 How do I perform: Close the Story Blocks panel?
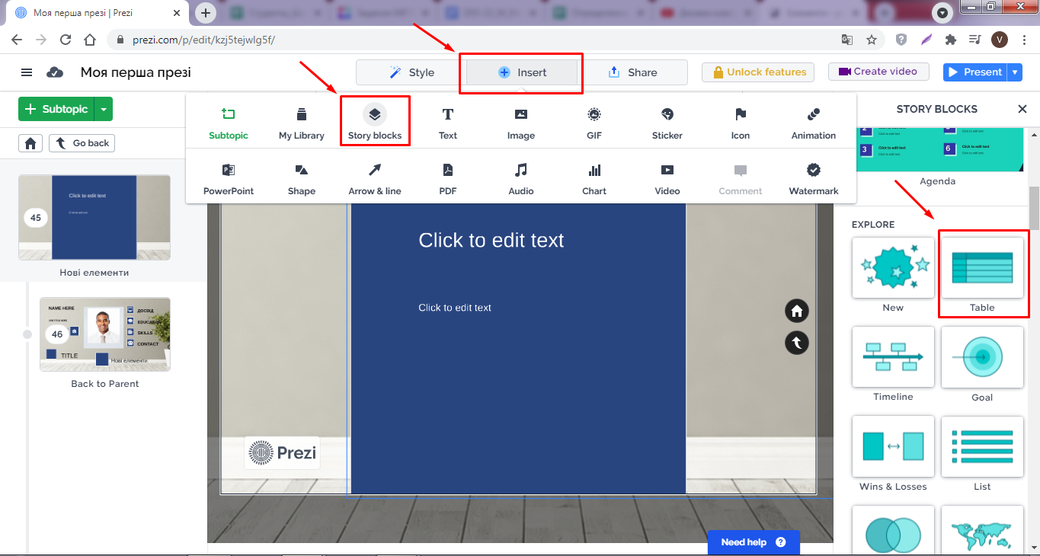pos(1022,109)
